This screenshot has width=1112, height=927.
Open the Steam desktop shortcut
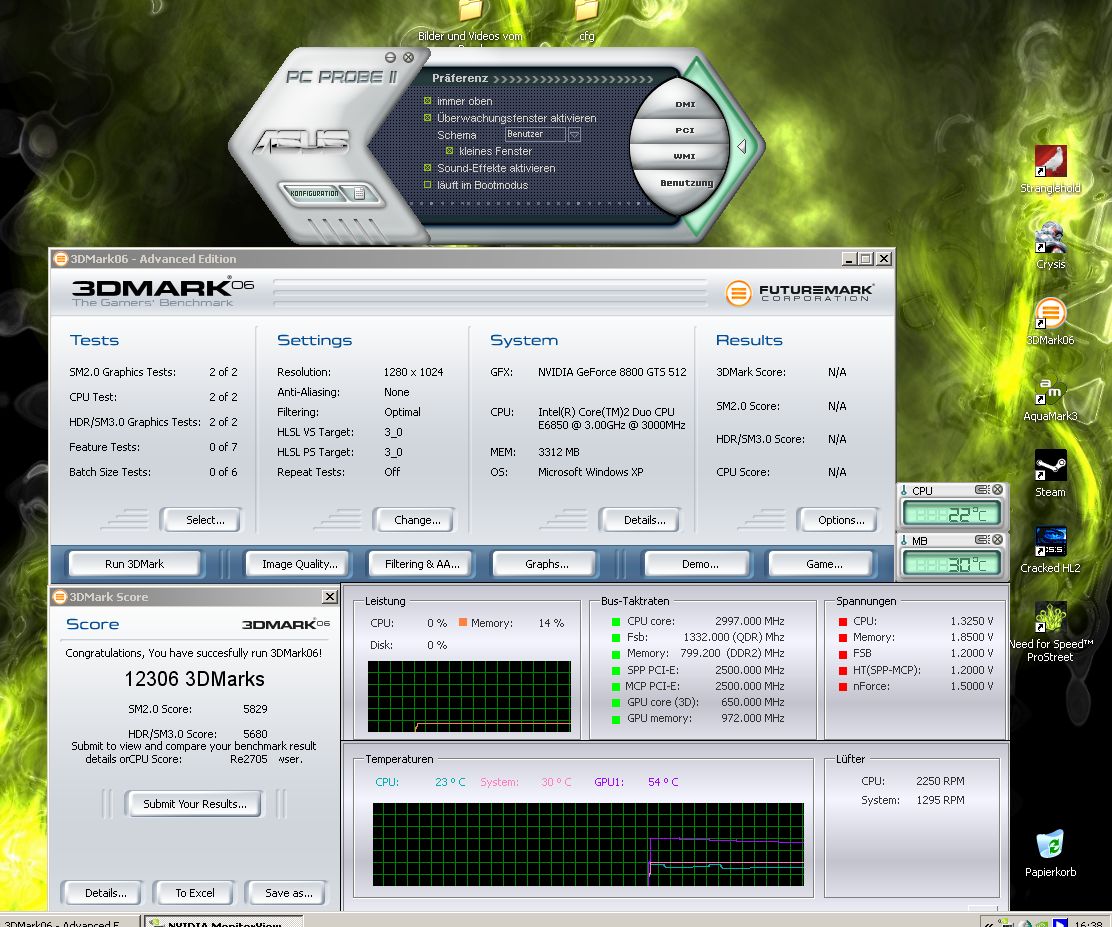(x=1050, y=473)
